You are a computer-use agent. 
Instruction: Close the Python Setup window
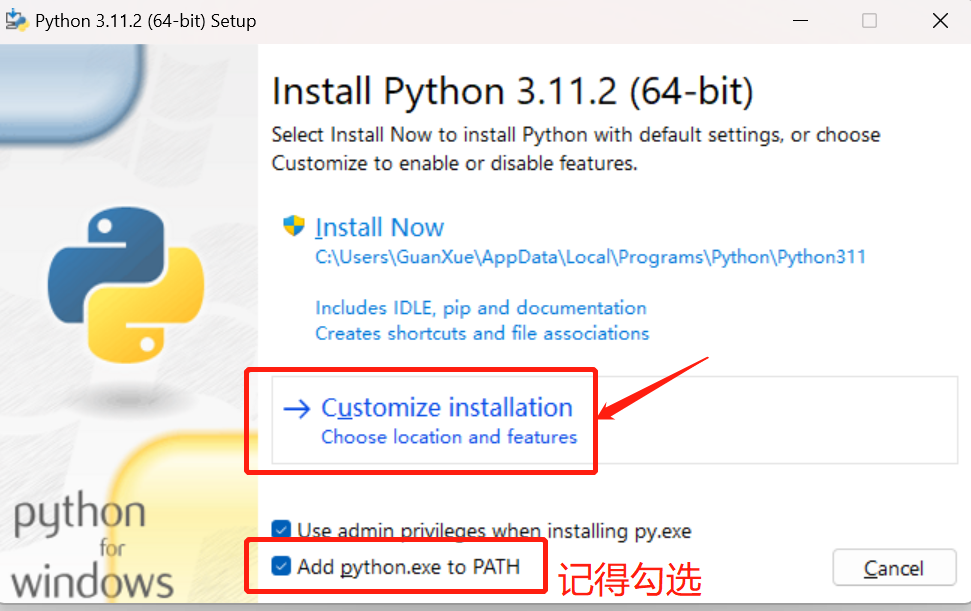pos(940,21)
